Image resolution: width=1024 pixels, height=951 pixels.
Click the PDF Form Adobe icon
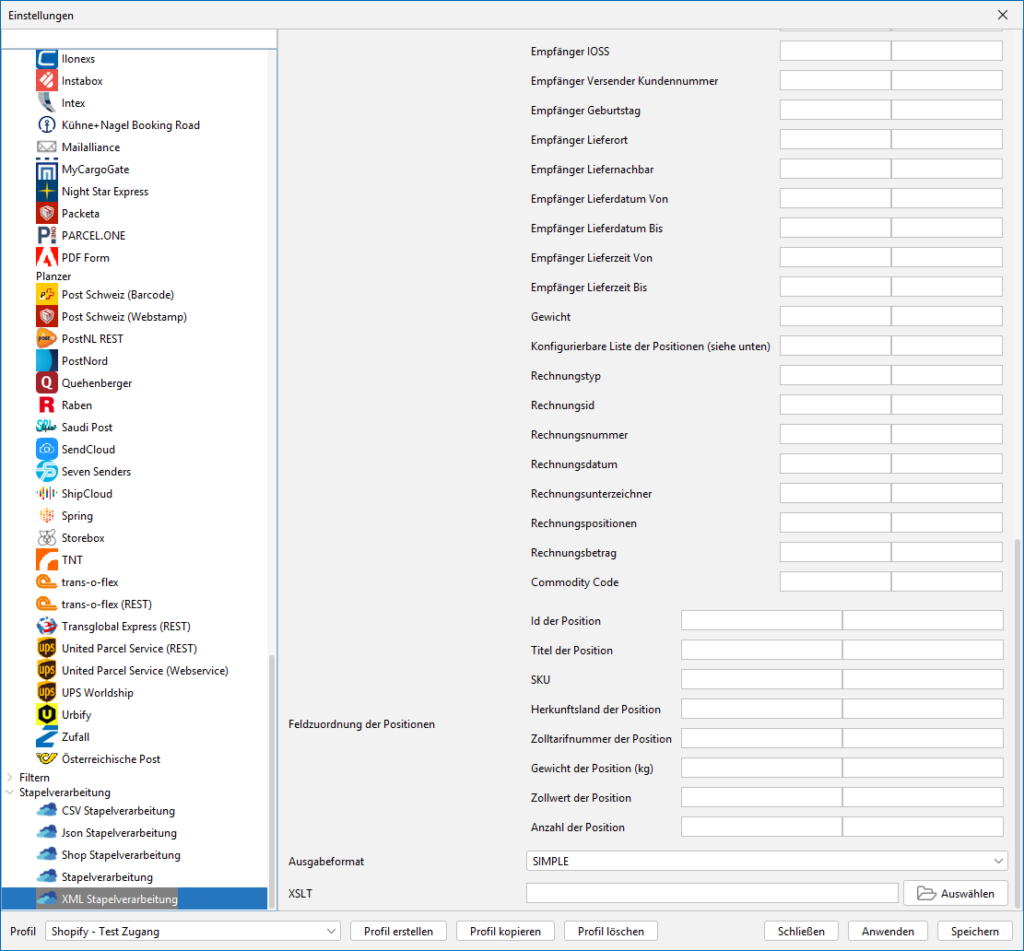(x=46, y=257)
